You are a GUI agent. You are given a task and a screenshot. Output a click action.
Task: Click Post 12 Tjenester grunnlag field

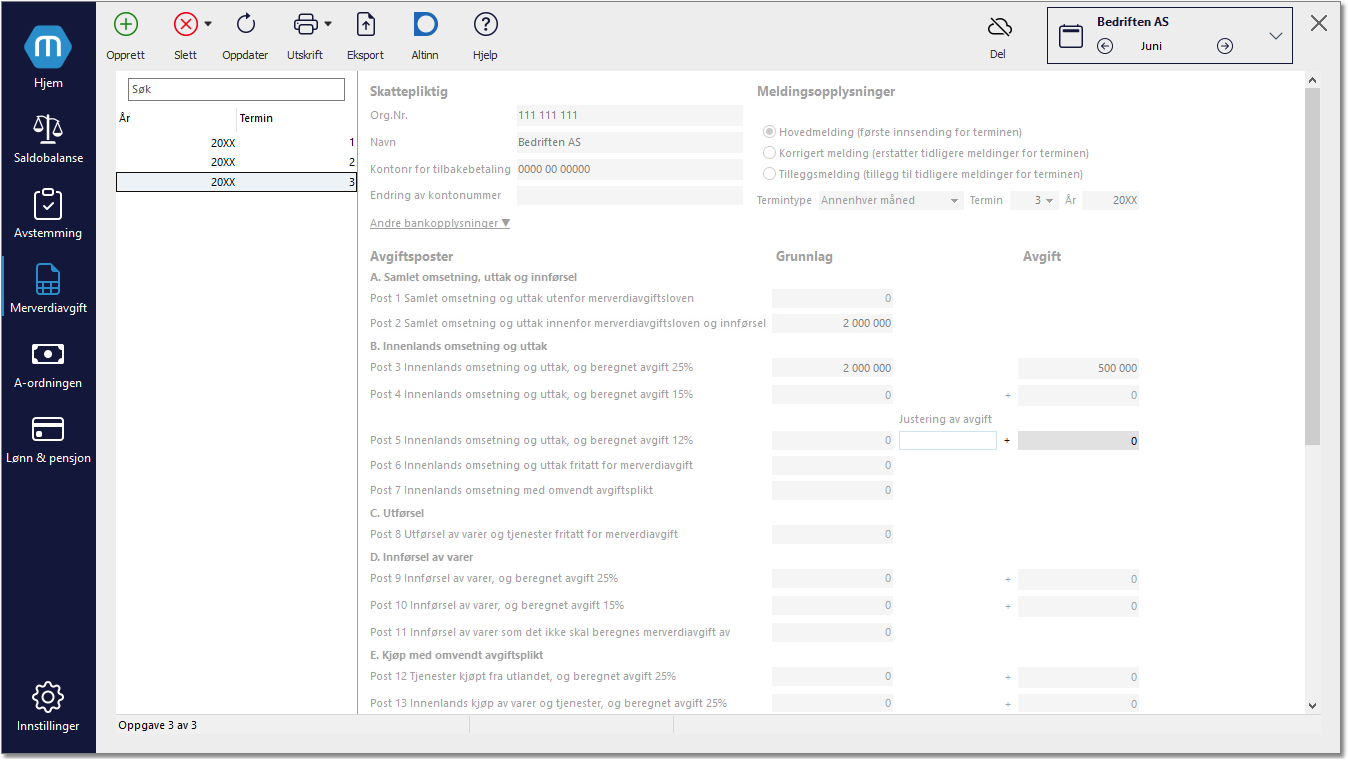tap(832, 676)
